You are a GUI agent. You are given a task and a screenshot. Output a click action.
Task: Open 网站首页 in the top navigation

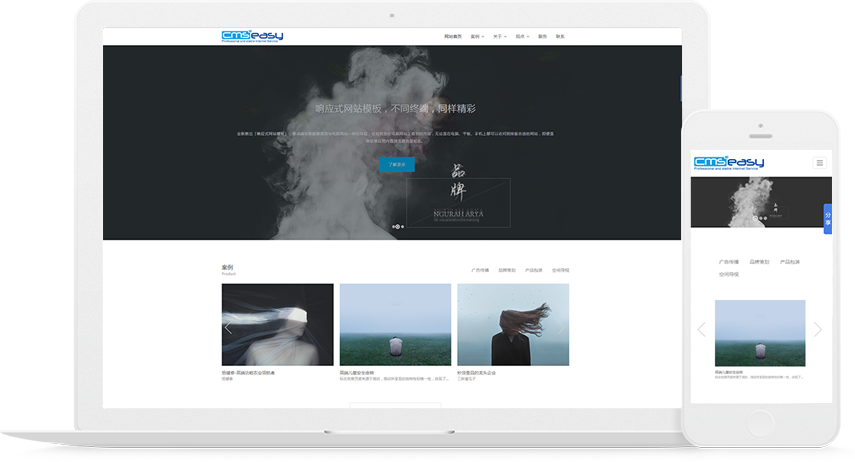tap(453, 36)
